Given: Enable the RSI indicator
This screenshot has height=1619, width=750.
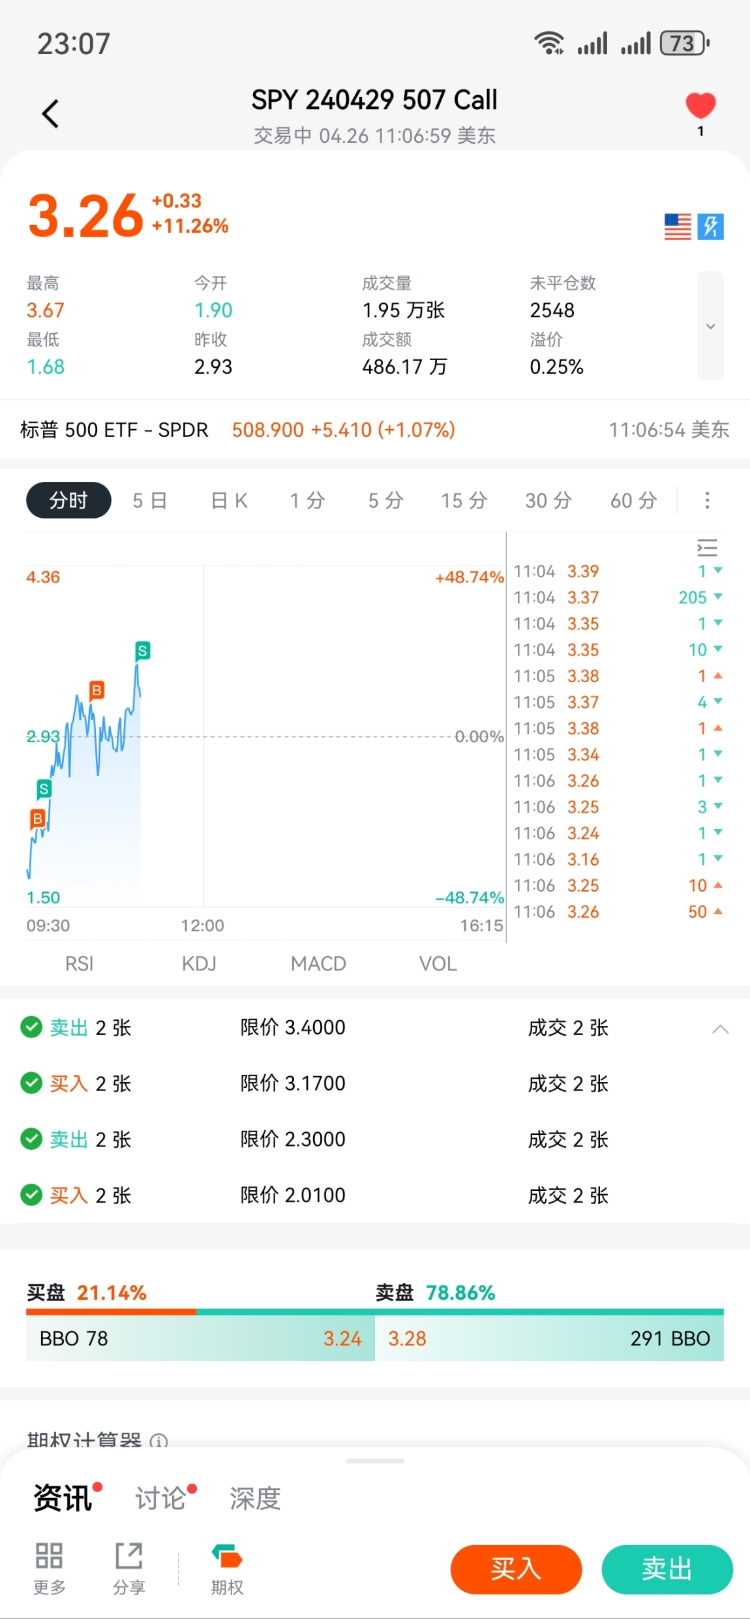Looking at the screenshot, I should 79,964.
